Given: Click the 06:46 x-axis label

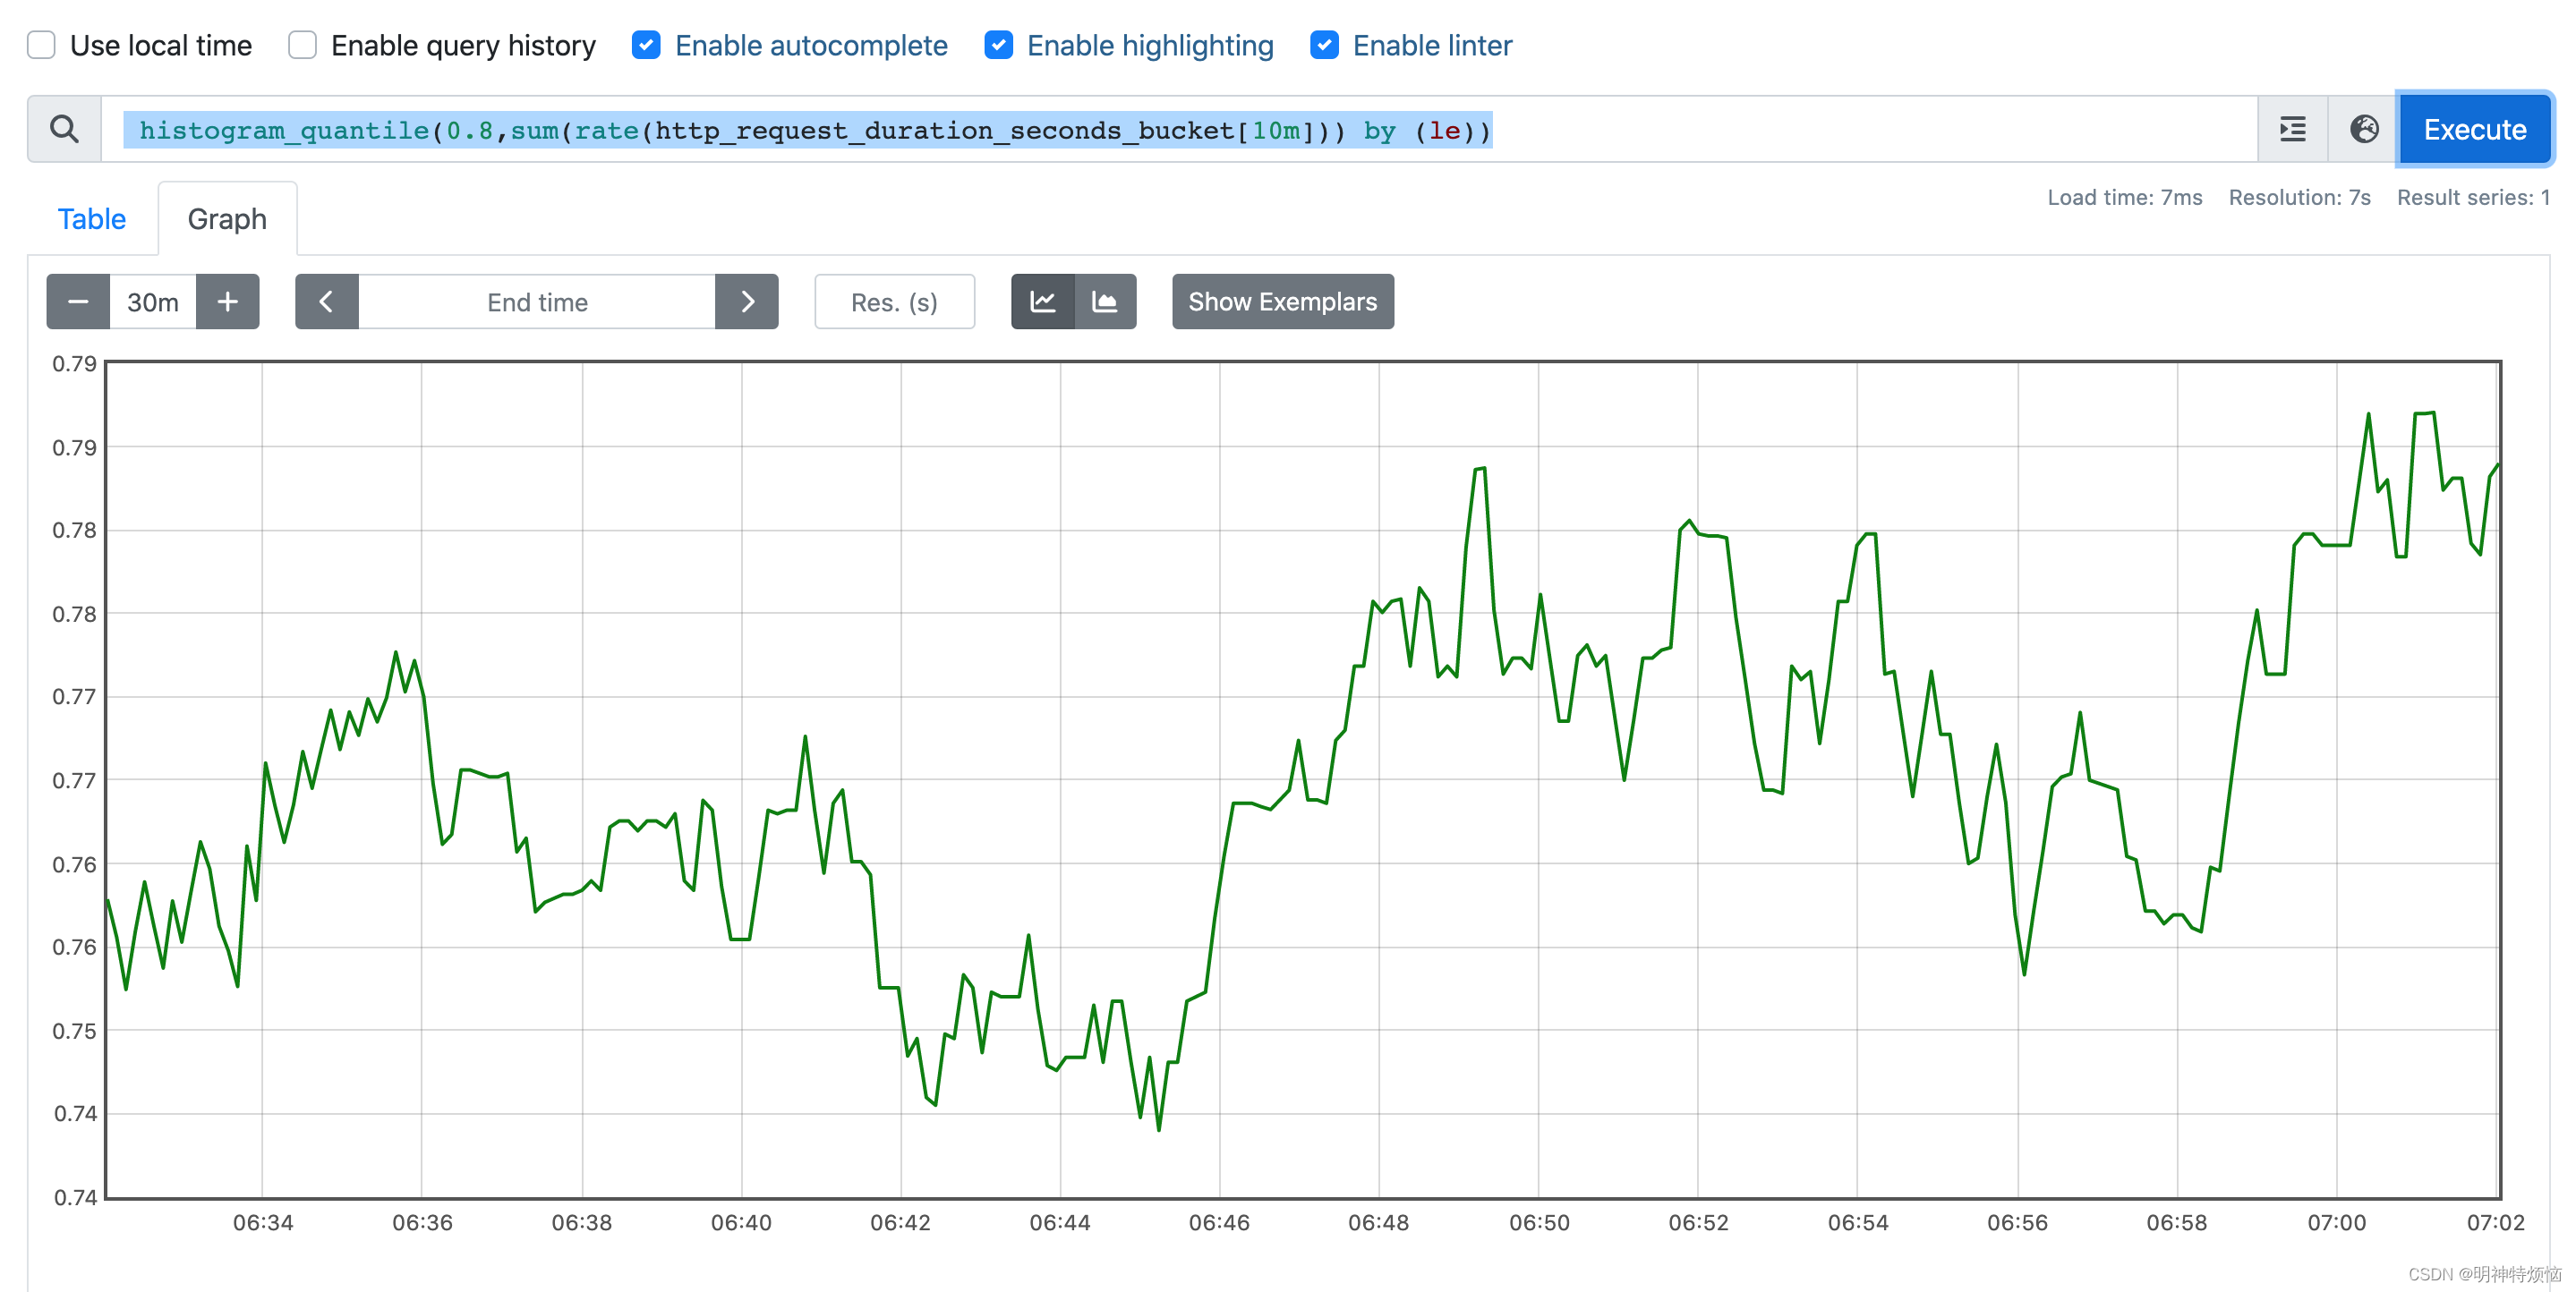Looking at the screenshot, I should pos(1219,1222).
